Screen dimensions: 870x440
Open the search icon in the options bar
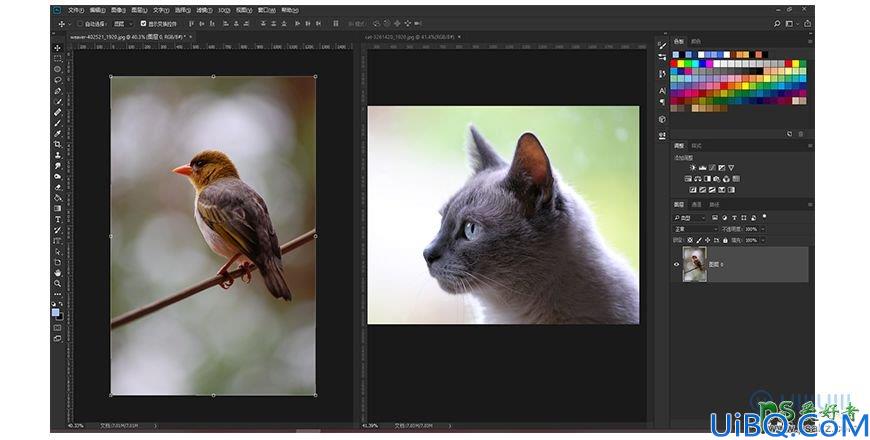coord(777,24)
